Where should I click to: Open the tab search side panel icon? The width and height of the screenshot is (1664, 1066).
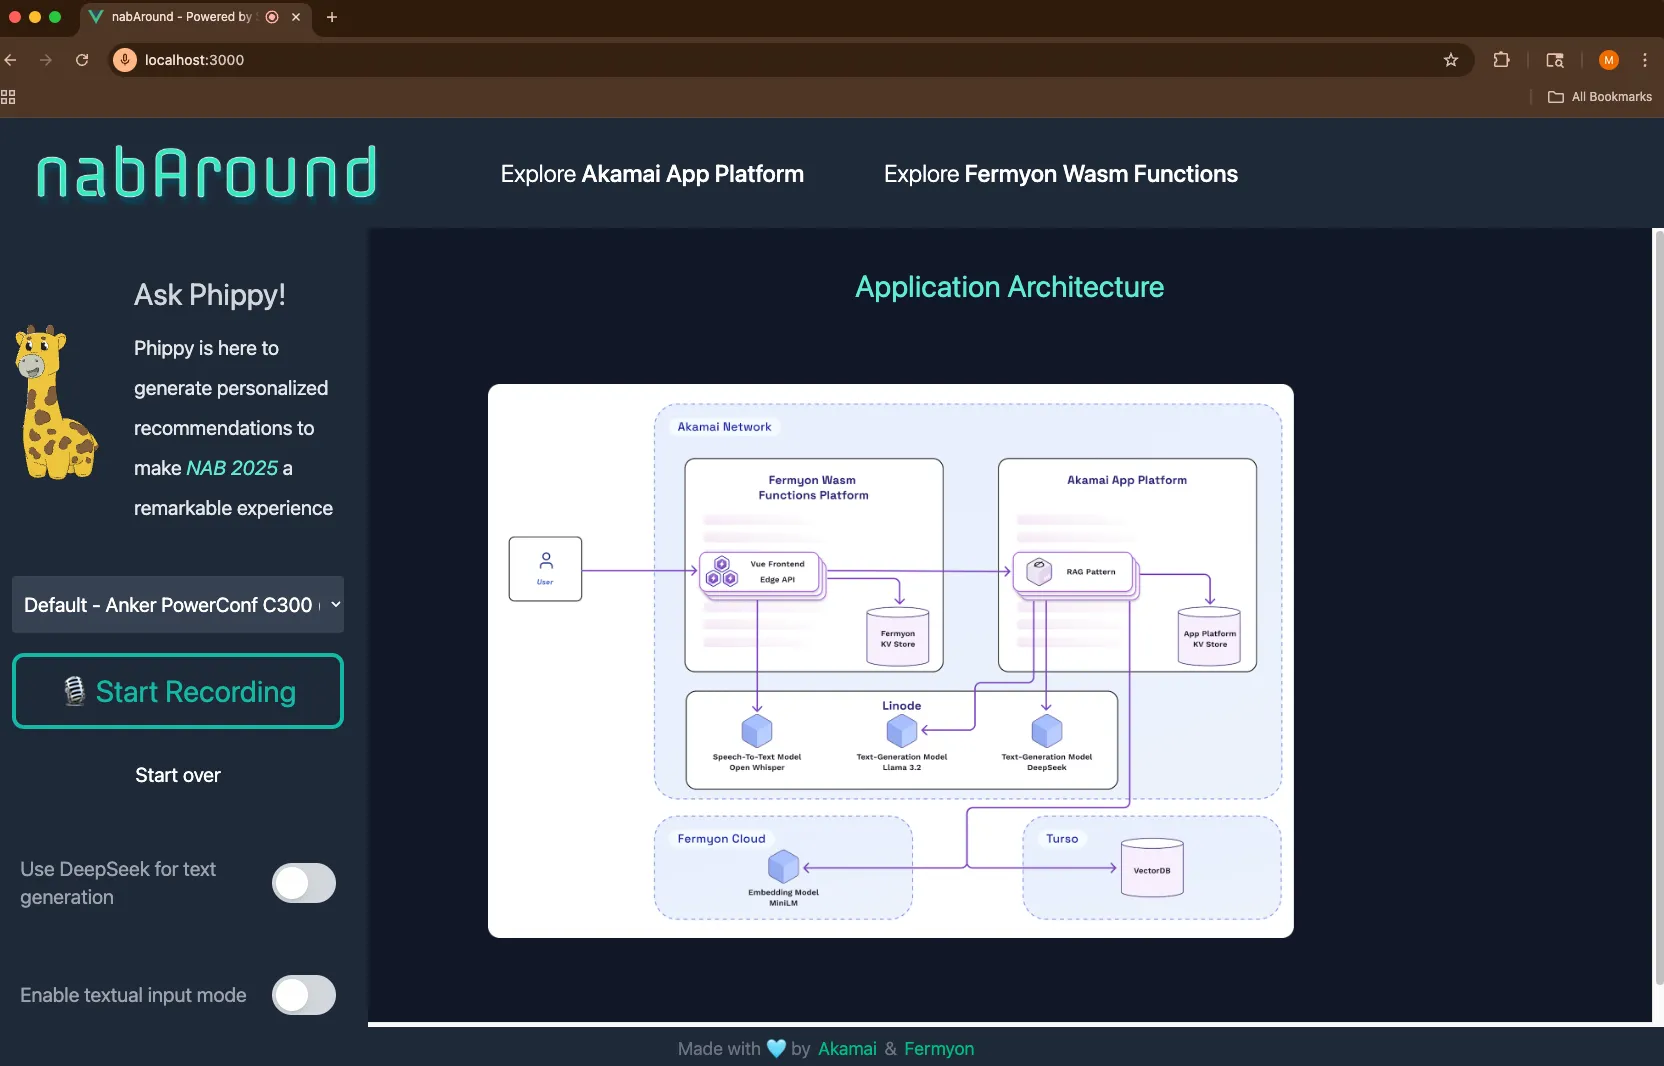tap(1555, 60)
